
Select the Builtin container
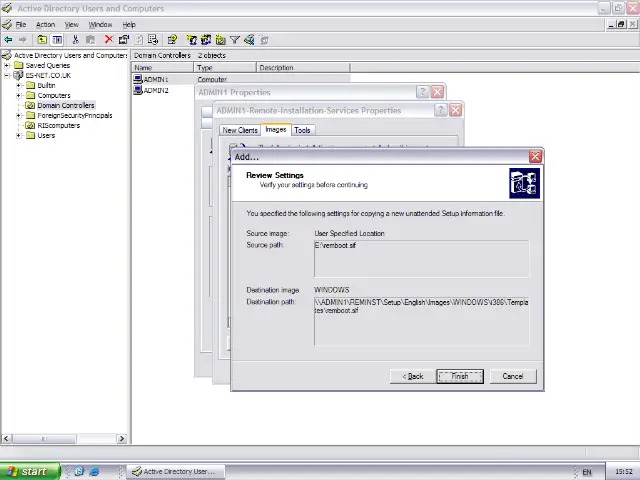pyautogui.click(x=46, y=85)
